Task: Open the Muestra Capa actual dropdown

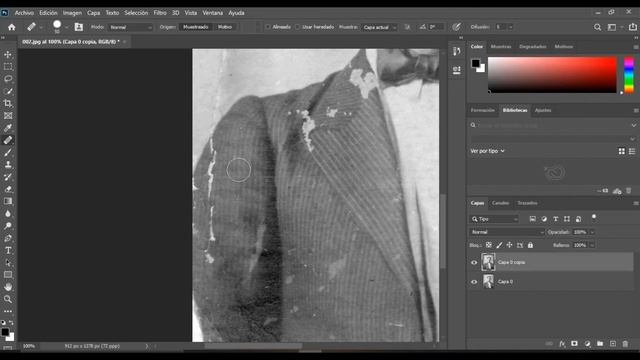Action: 380,27
